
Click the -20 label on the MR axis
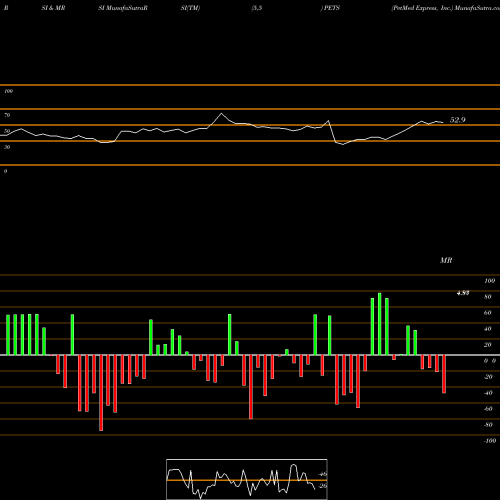[488, 377]
